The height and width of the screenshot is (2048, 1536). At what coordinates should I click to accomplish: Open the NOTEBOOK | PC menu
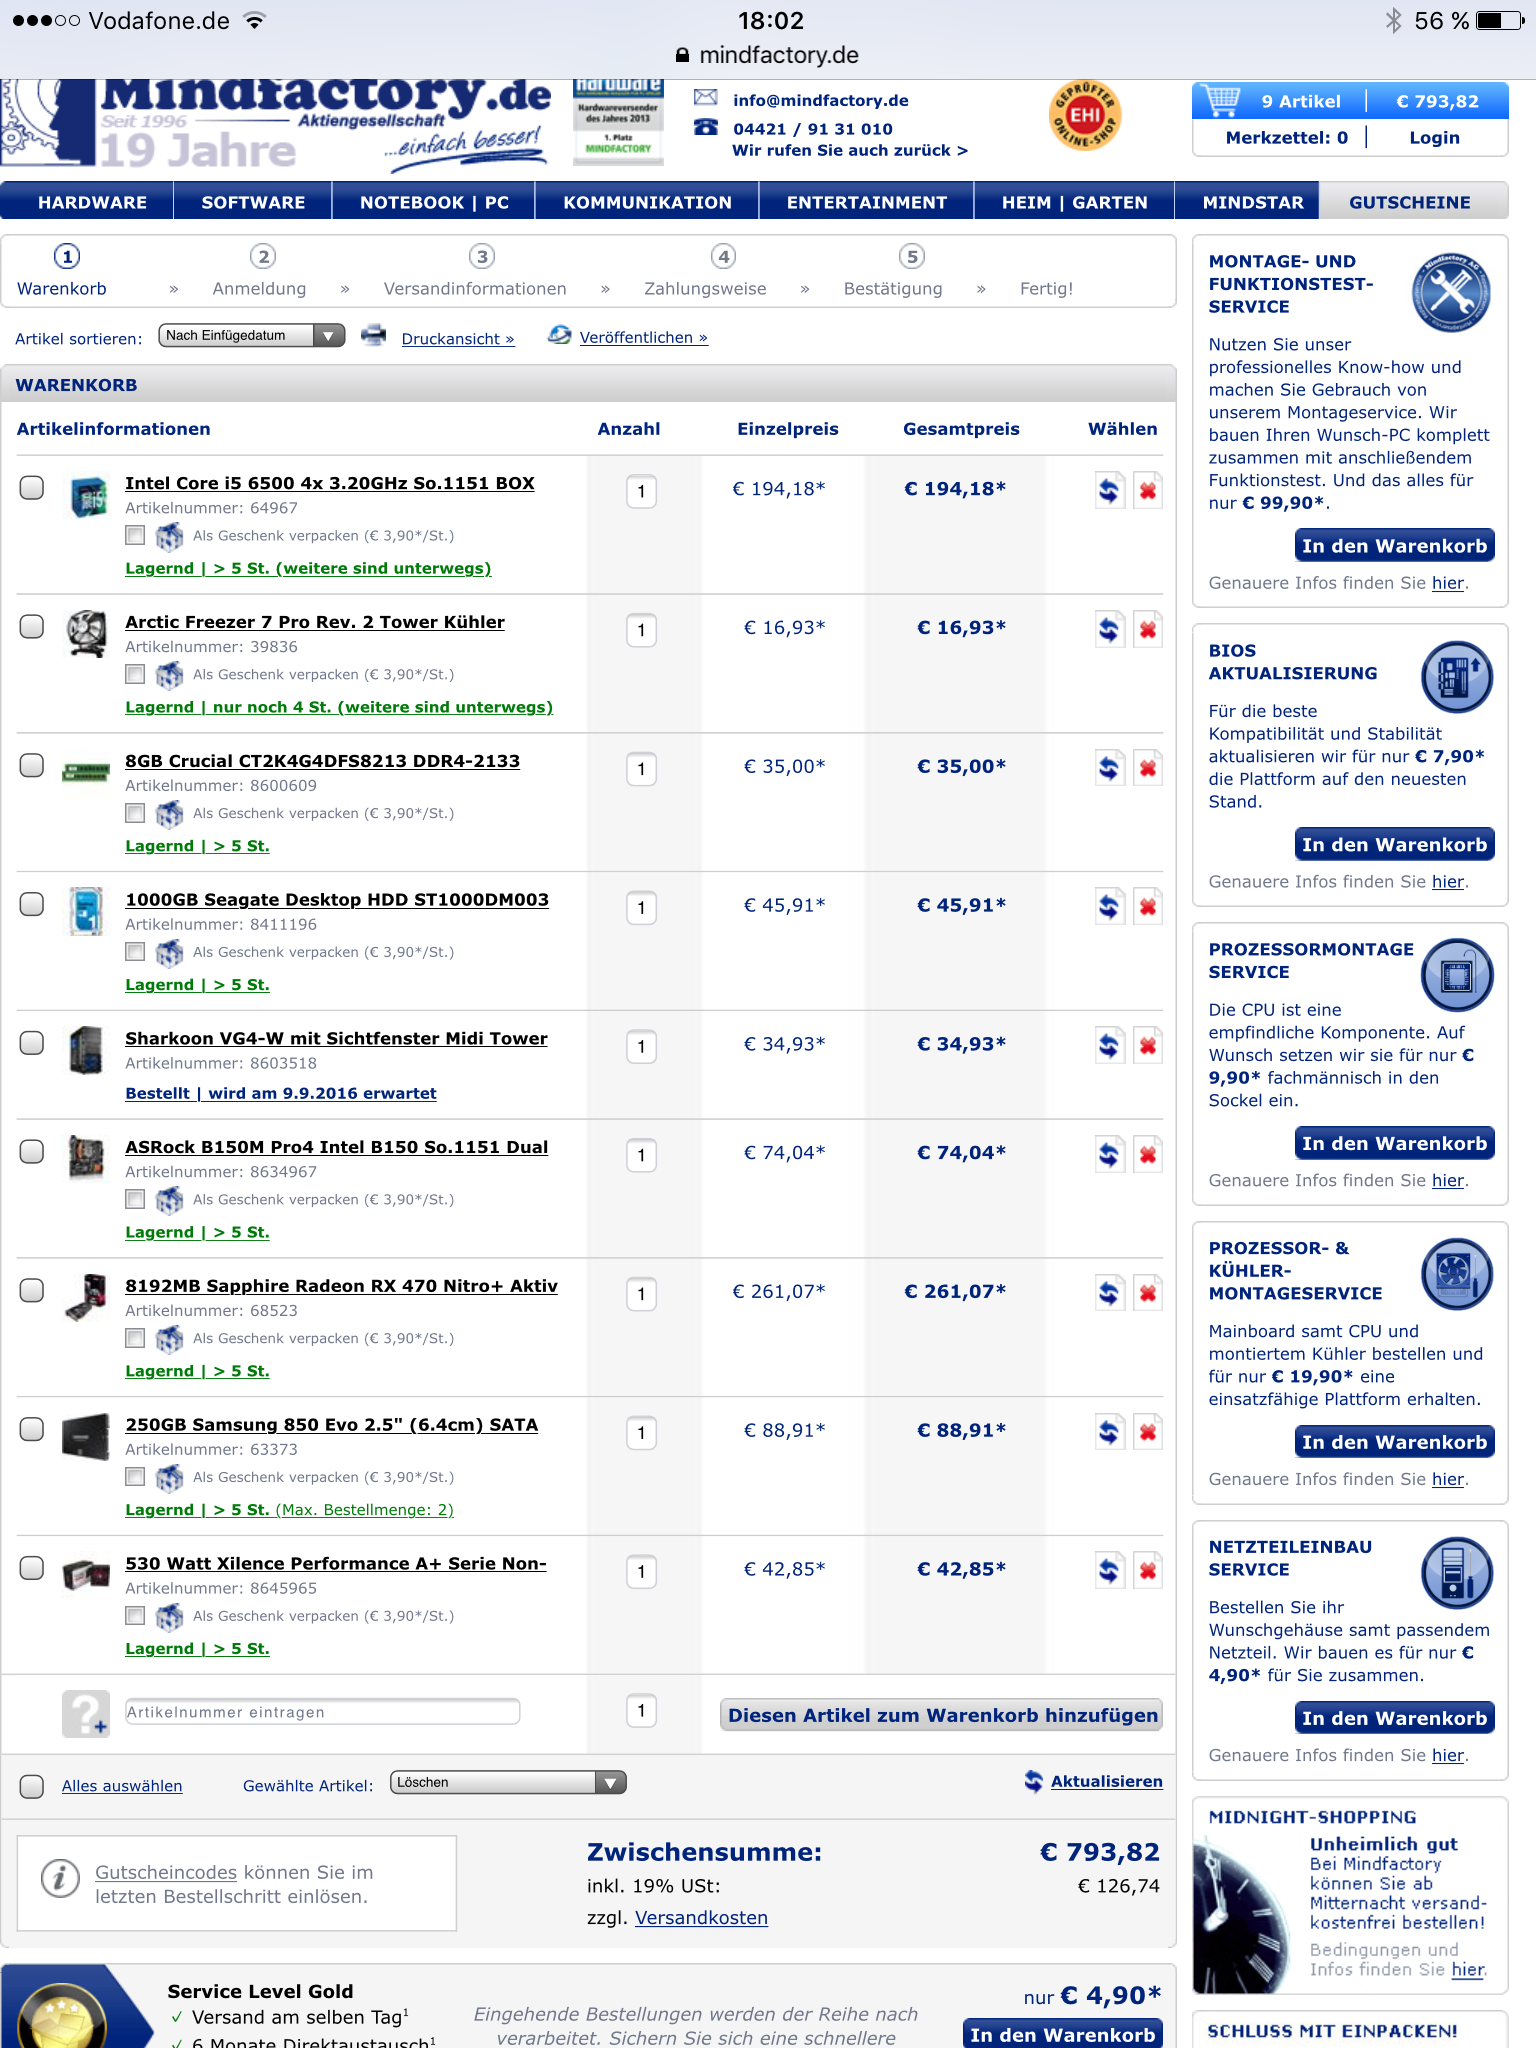(434, 202)
